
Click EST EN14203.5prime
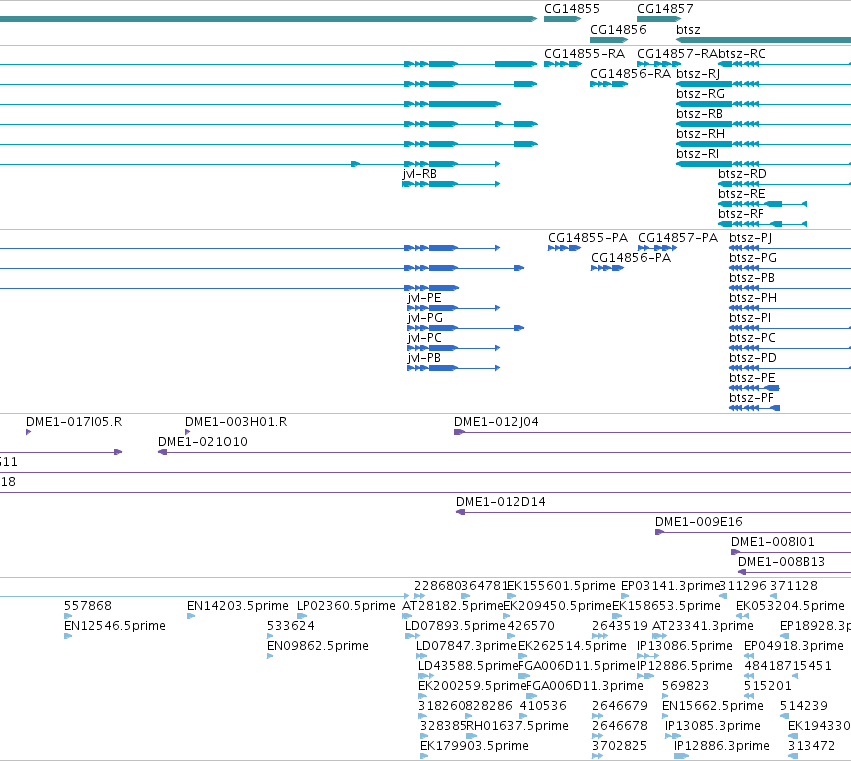pos(238,606)
